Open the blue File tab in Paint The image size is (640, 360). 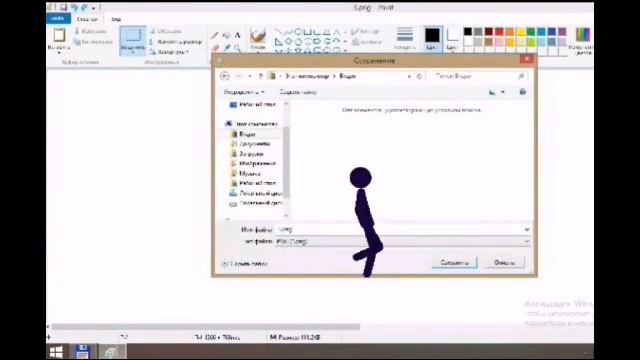click(x=58, y=19)
